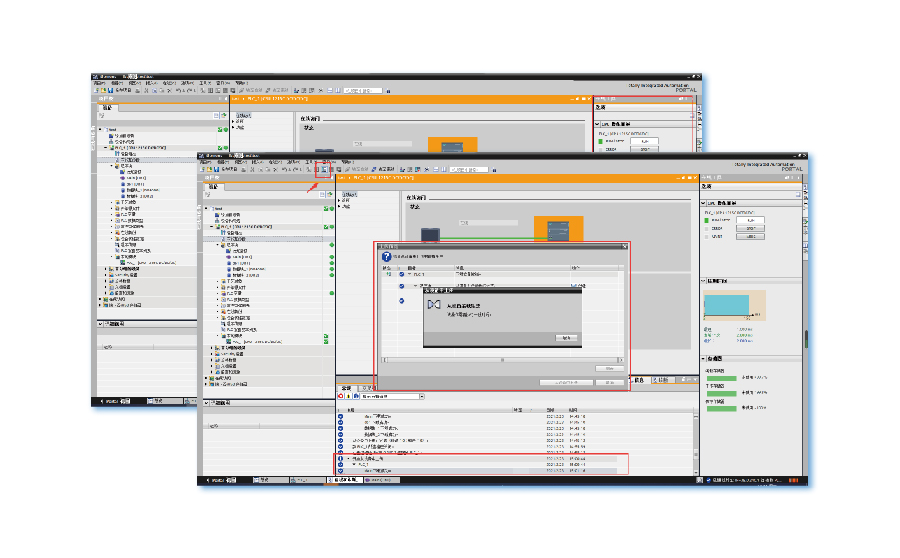Image resolution: width=900 pixels, height=558 pixels.
Task: Collapse CPU operator panel in front online tools
Action: coord(703,203)
